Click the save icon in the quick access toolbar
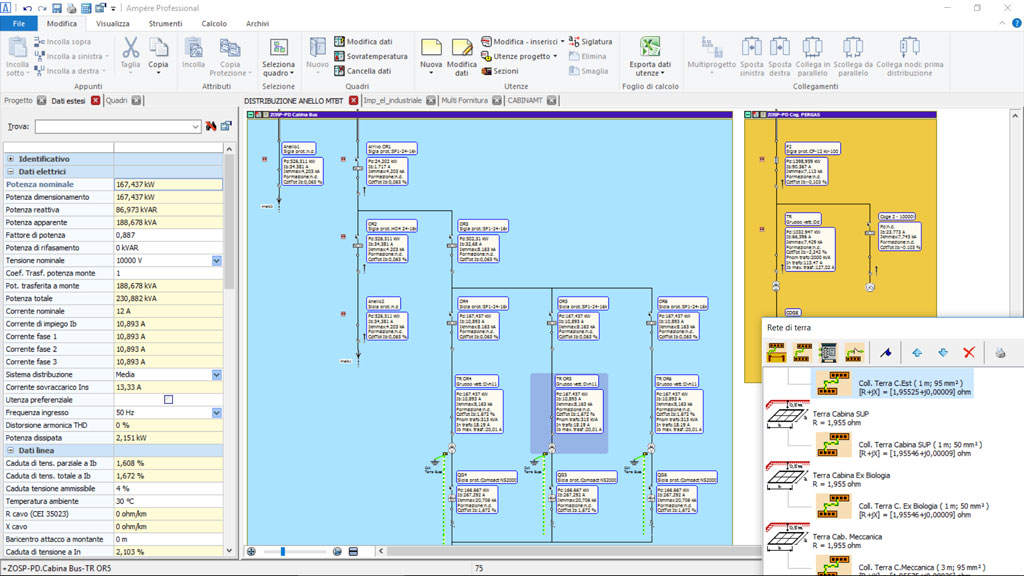 point(57,8)
